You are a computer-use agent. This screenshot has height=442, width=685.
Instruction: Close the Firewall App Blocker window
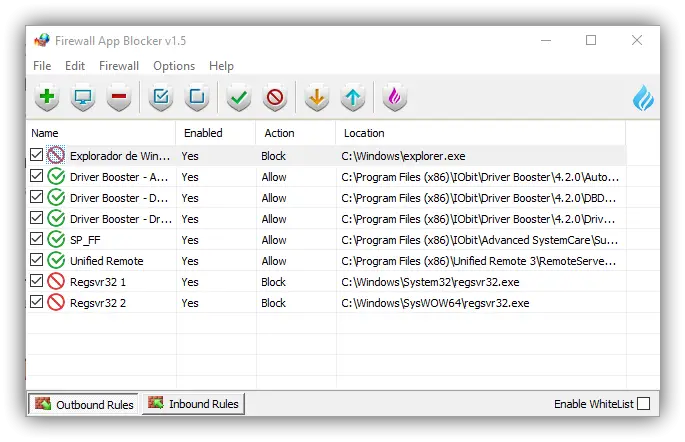click(637, 40)
